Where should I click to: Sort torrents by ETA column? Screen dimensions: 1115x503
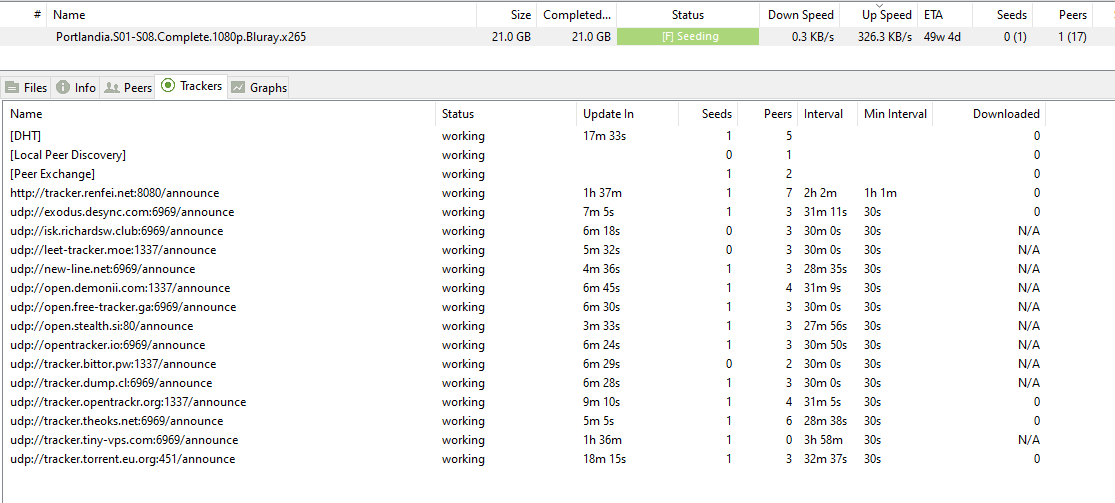[x=945, y=15]
